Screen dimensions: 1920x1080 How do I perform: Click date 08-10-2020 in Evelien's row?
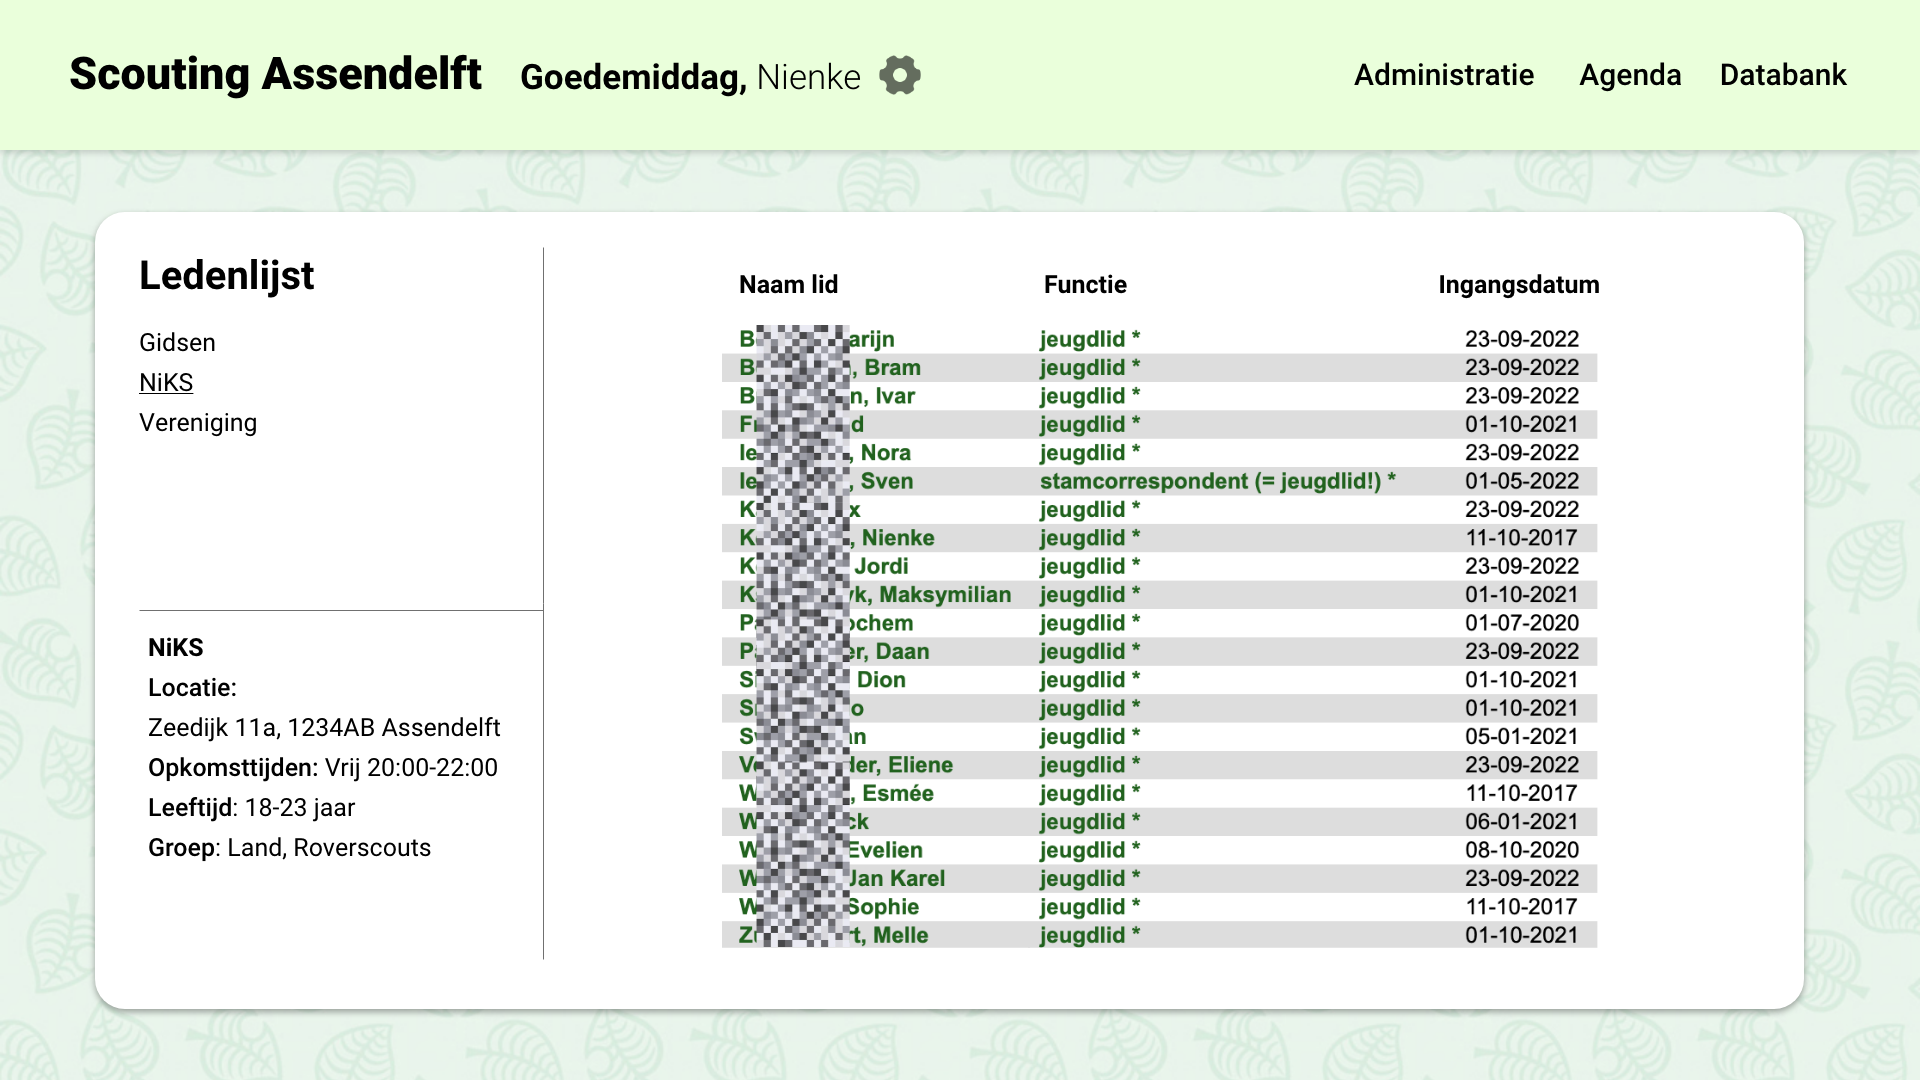coord(1522,849)
